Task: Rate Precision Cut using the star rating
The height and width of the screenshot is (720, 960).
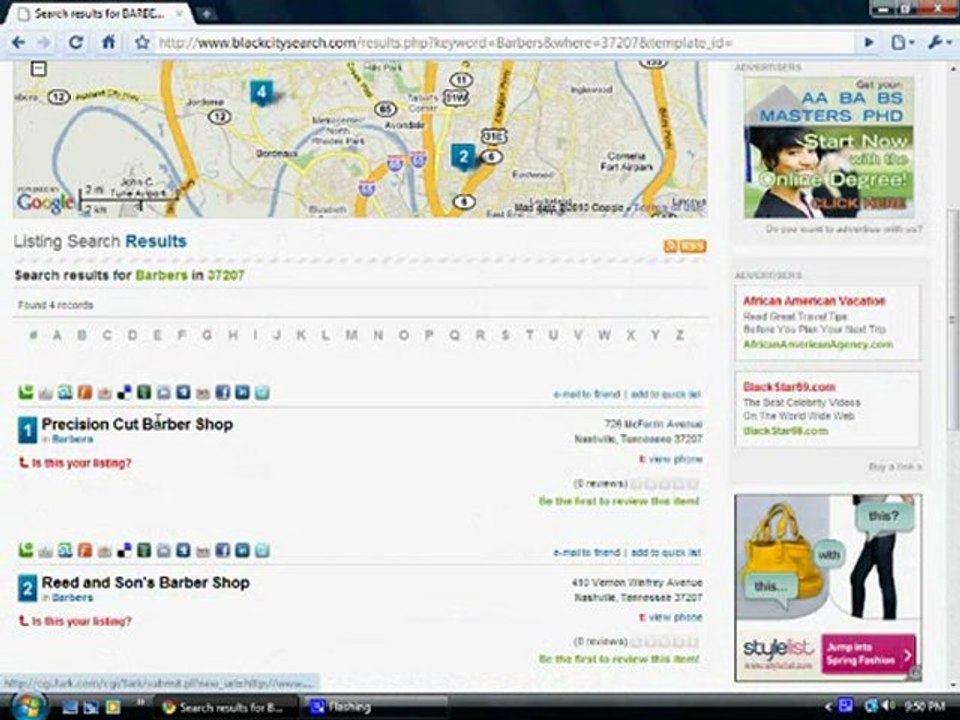Action: [x=664, y=484]
